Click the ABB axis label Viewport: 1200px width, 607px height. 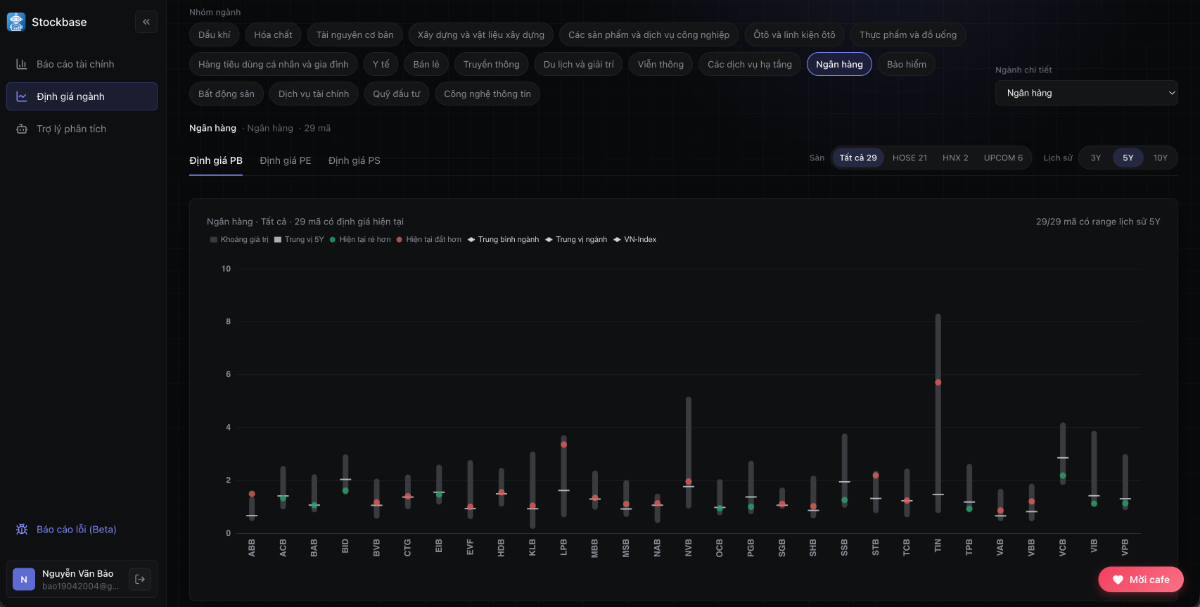252,546
